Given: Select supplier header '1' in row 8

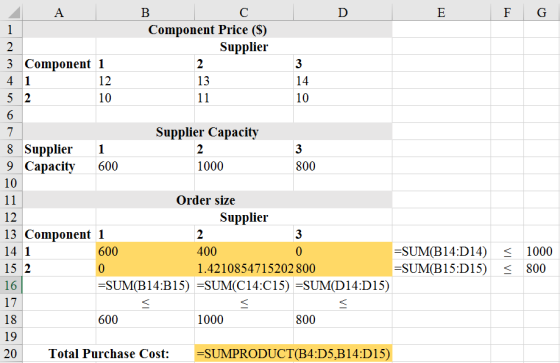Looking at the screenshot, I should (145, 149).
